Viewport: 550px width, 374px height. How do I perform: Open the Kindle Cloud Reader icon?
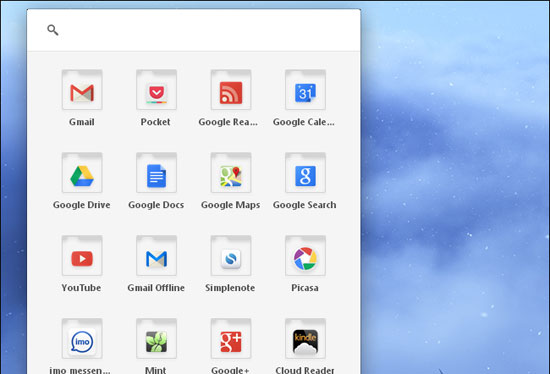305,339
